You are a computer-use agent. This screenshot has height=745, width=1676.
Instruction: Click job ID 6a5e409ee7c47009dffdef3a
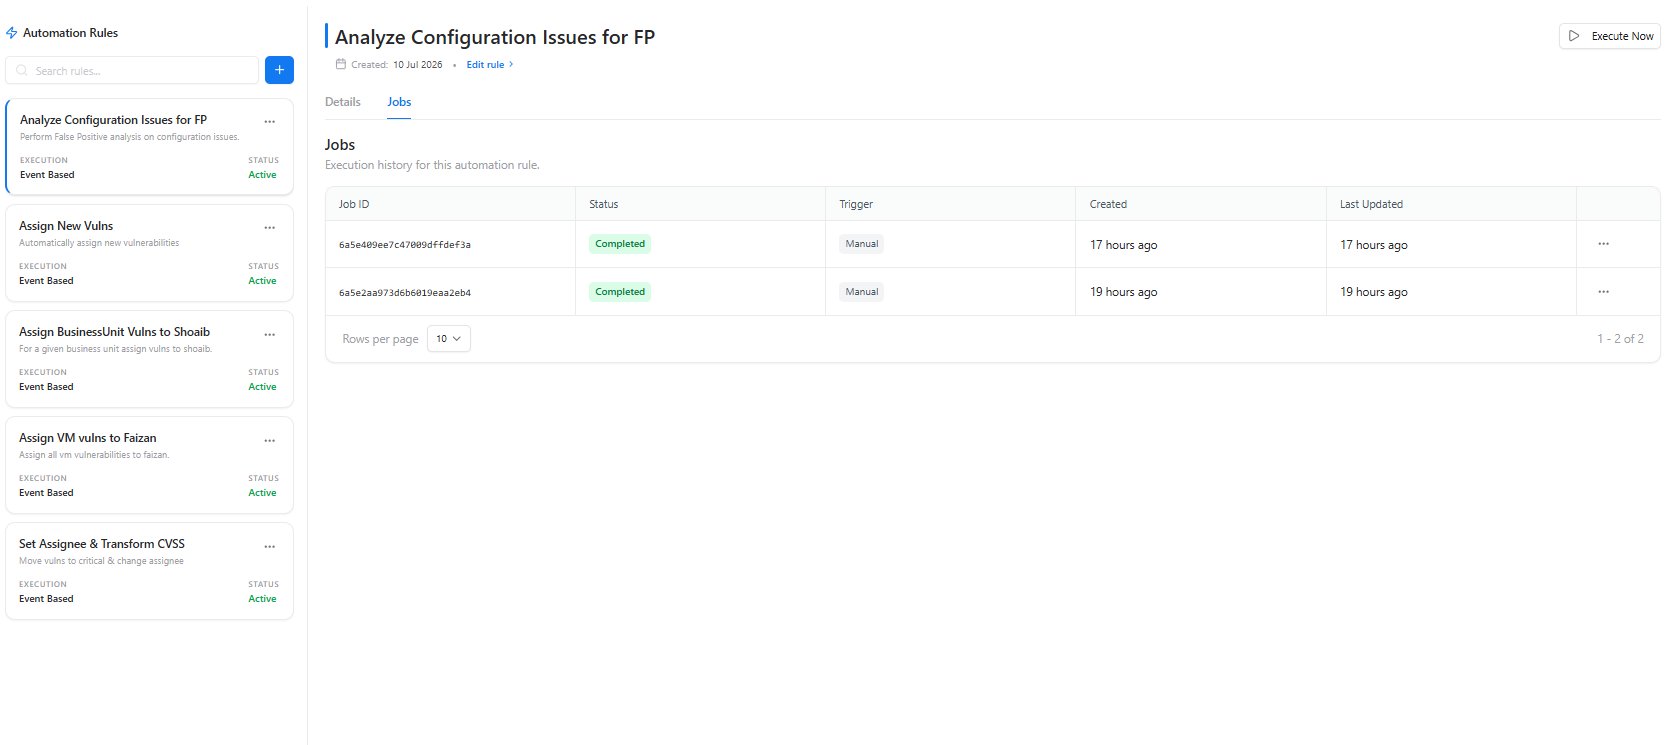[405, 245]
